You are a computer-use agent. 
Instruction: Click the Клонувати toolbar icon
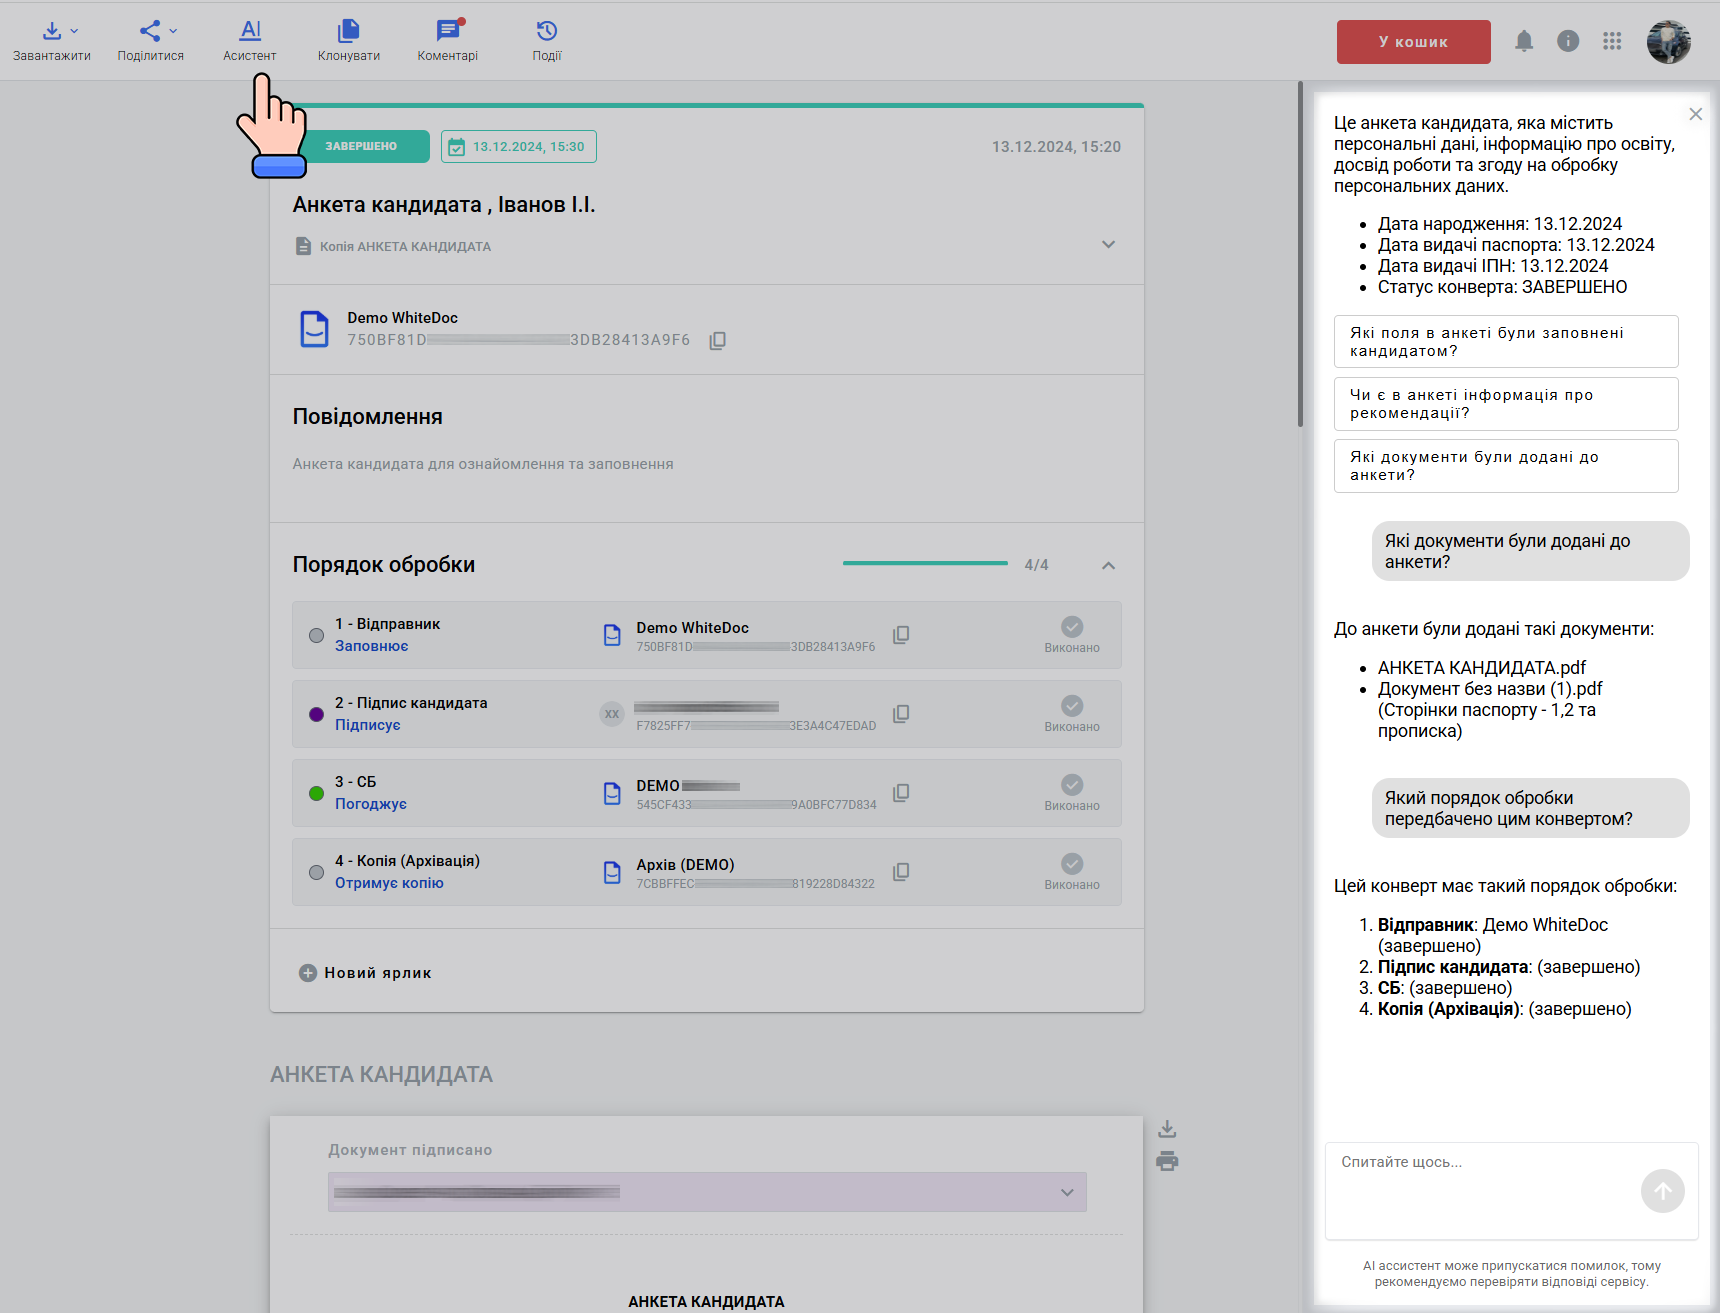348,41
